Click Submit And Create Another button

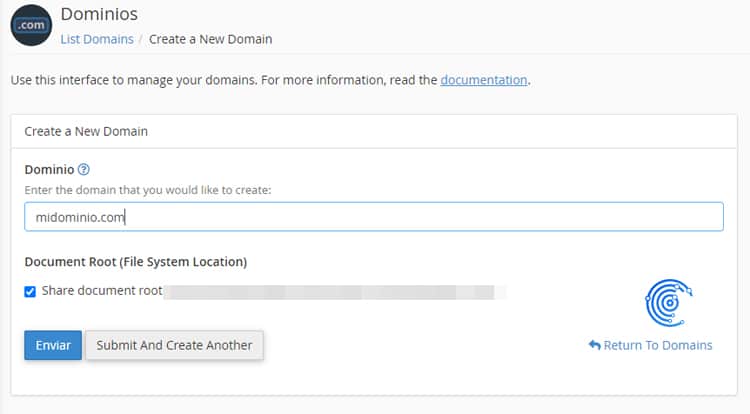pyautogui.click(x=174, y=345)
